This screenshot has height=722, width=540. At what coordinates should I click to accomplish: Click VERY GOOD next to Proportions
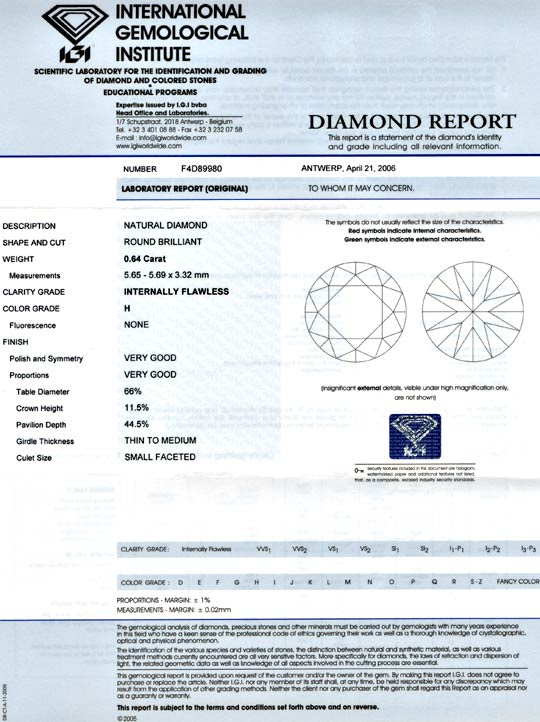tap(150, 375)
